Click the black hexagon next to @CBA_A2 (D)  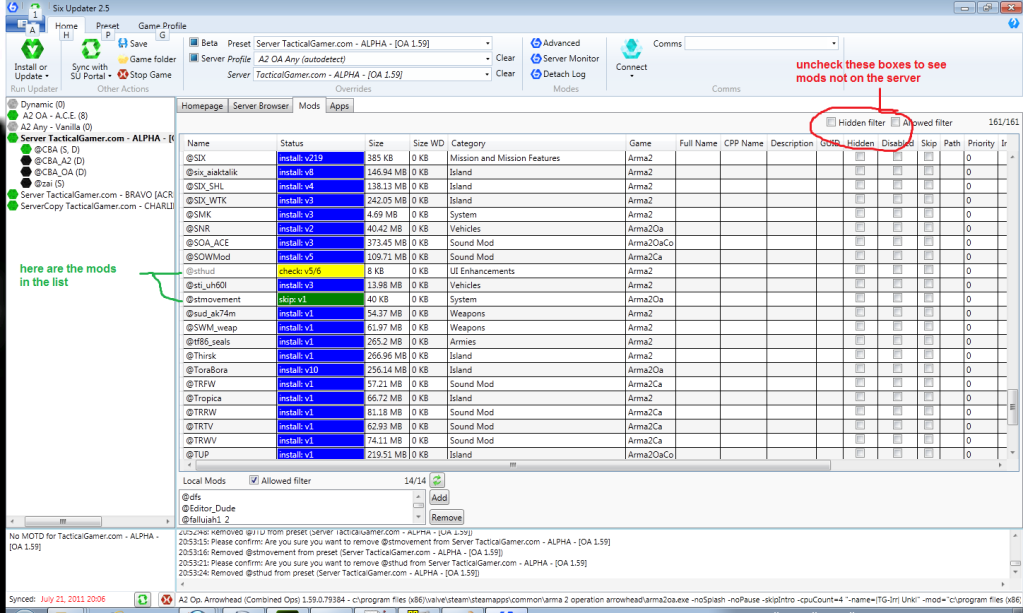tap(26, 160)
